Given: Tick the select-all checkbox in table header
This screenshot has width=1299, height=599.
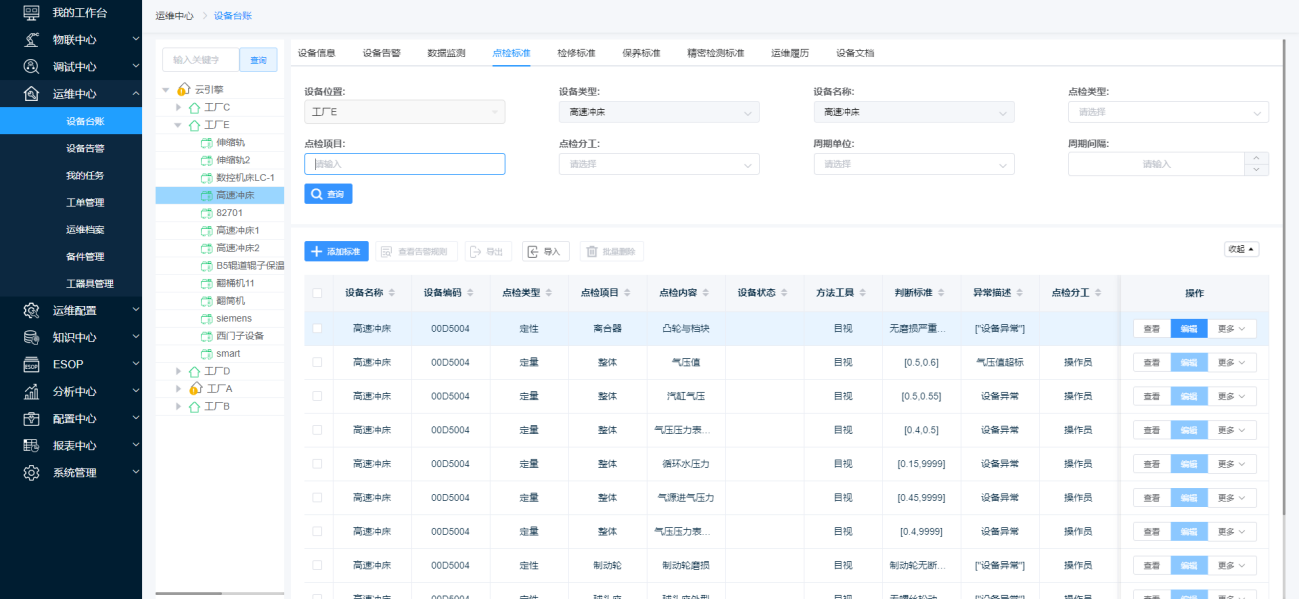Looking at the screenshot, I should click(317, 293).
